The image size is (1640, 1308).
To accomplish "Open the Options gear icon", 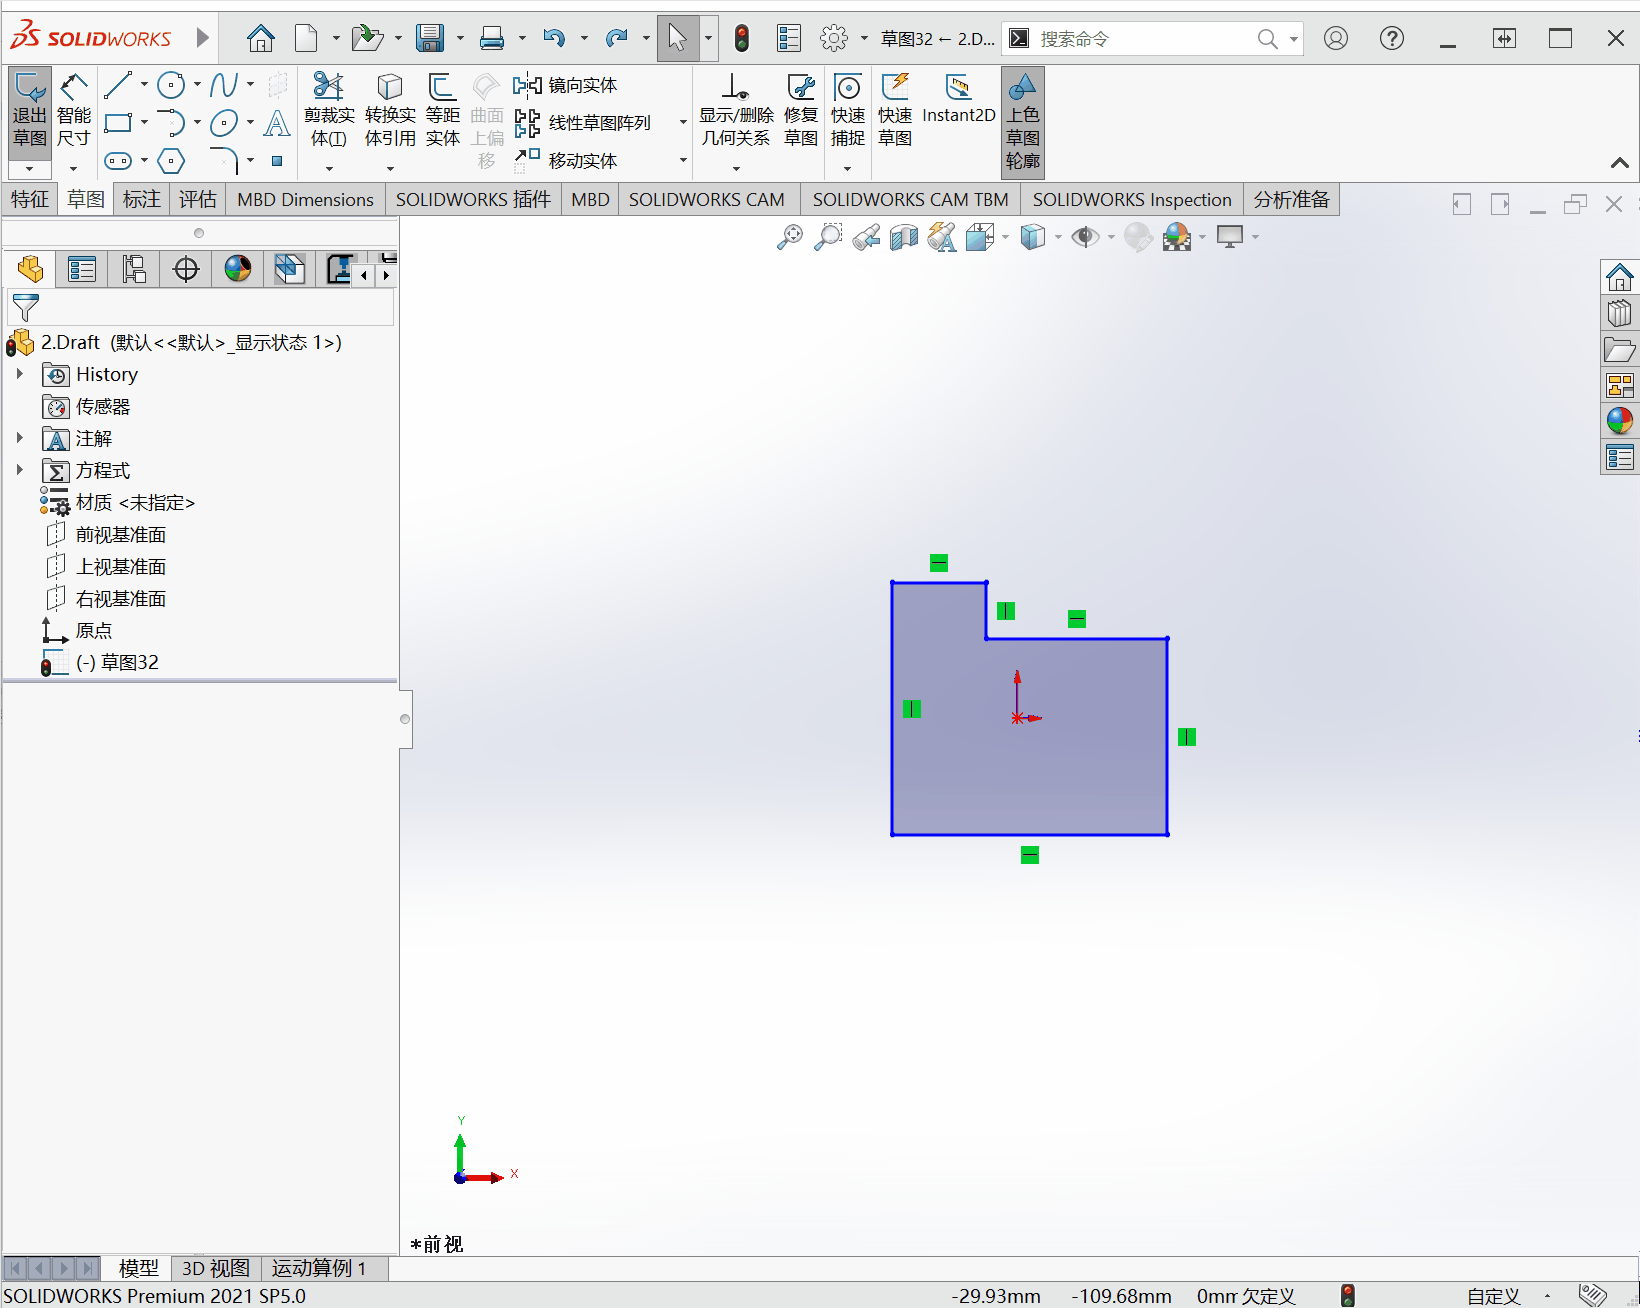I will coord(833,39).
